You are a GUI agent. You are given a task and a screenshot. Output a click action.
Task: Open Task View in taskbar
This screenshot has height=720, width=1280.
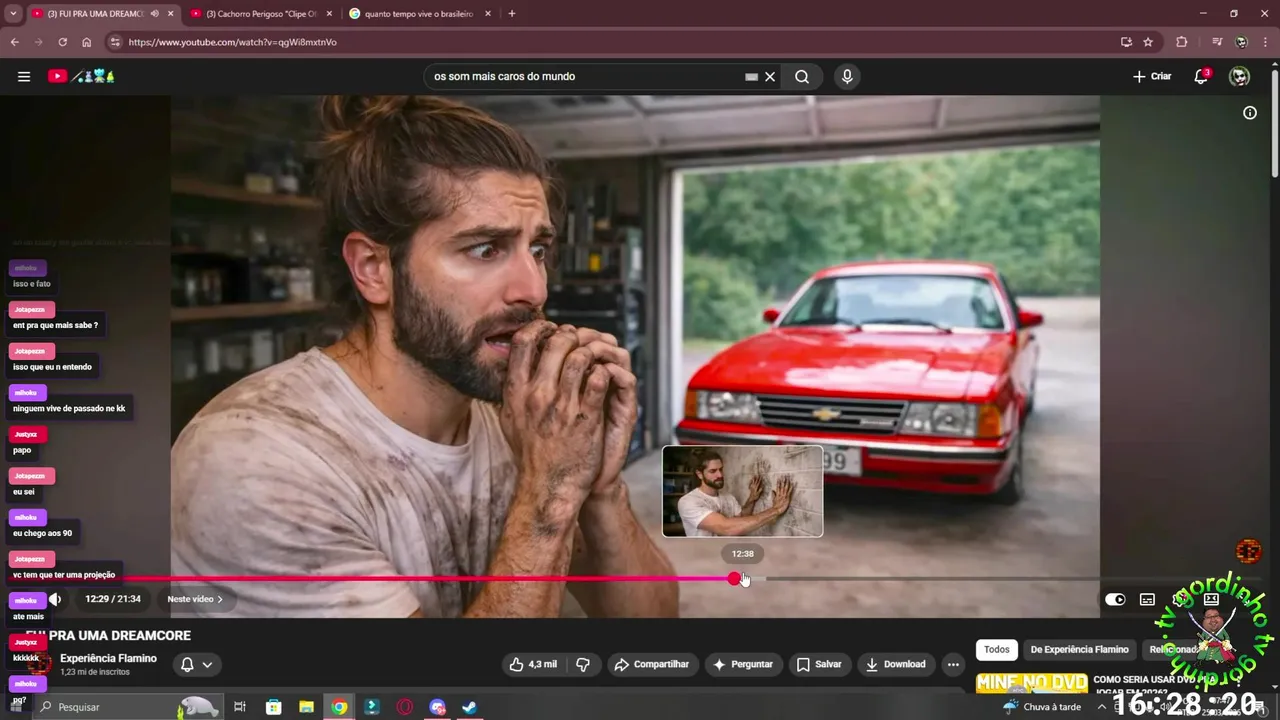click(x=240, y=707)
